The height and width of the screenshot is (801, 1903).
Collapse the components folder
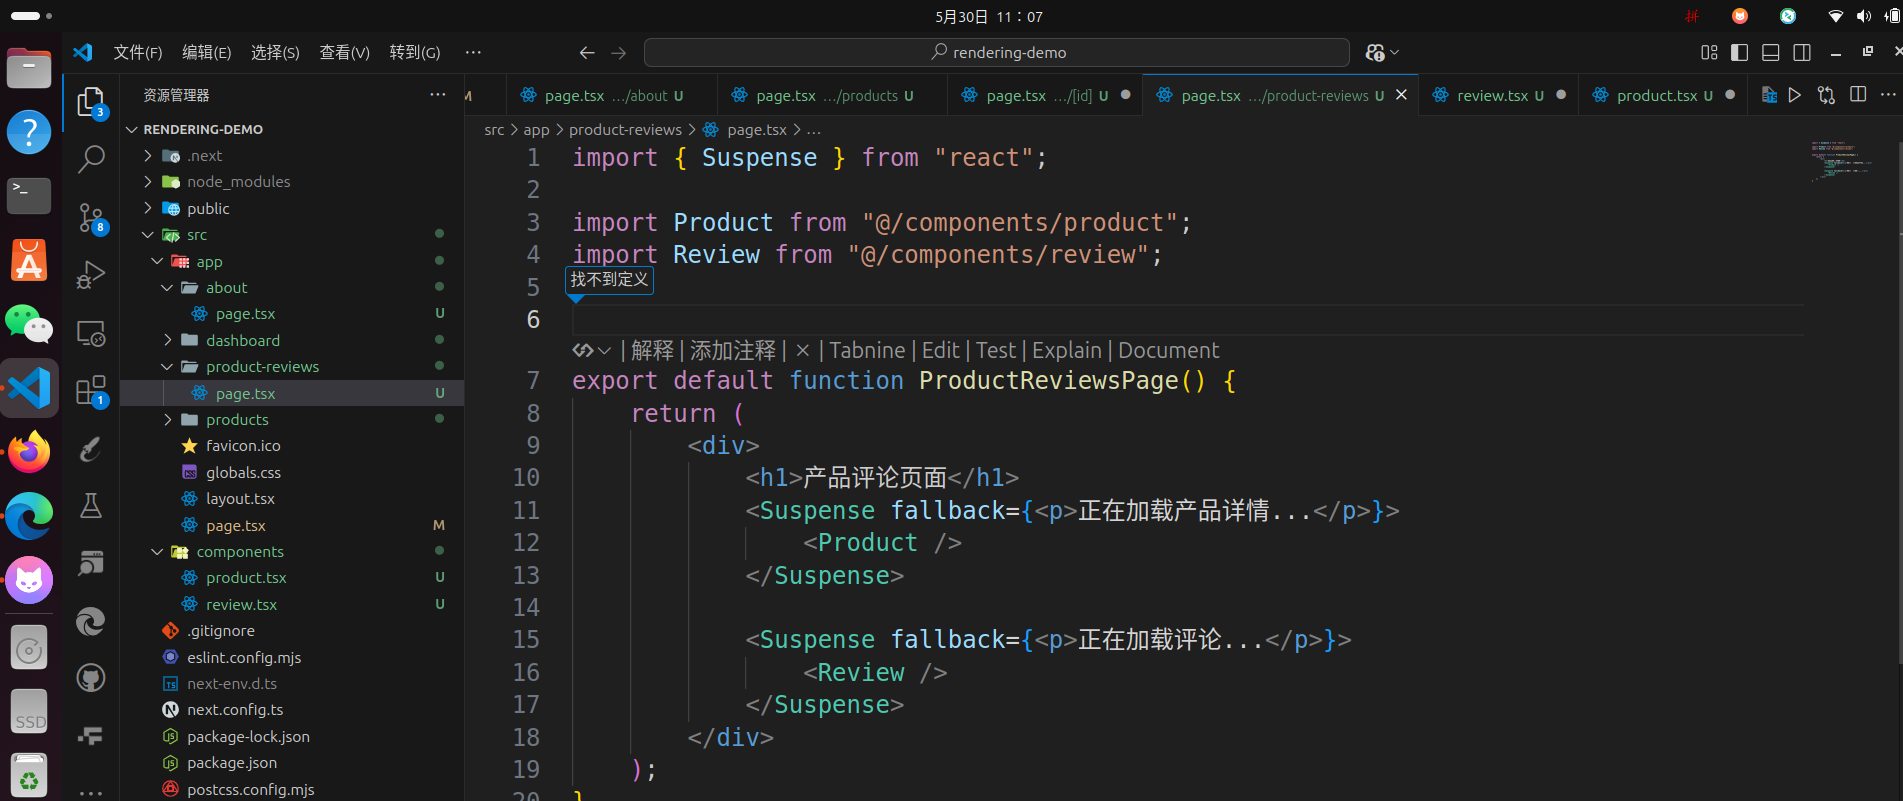pos(240,552)
